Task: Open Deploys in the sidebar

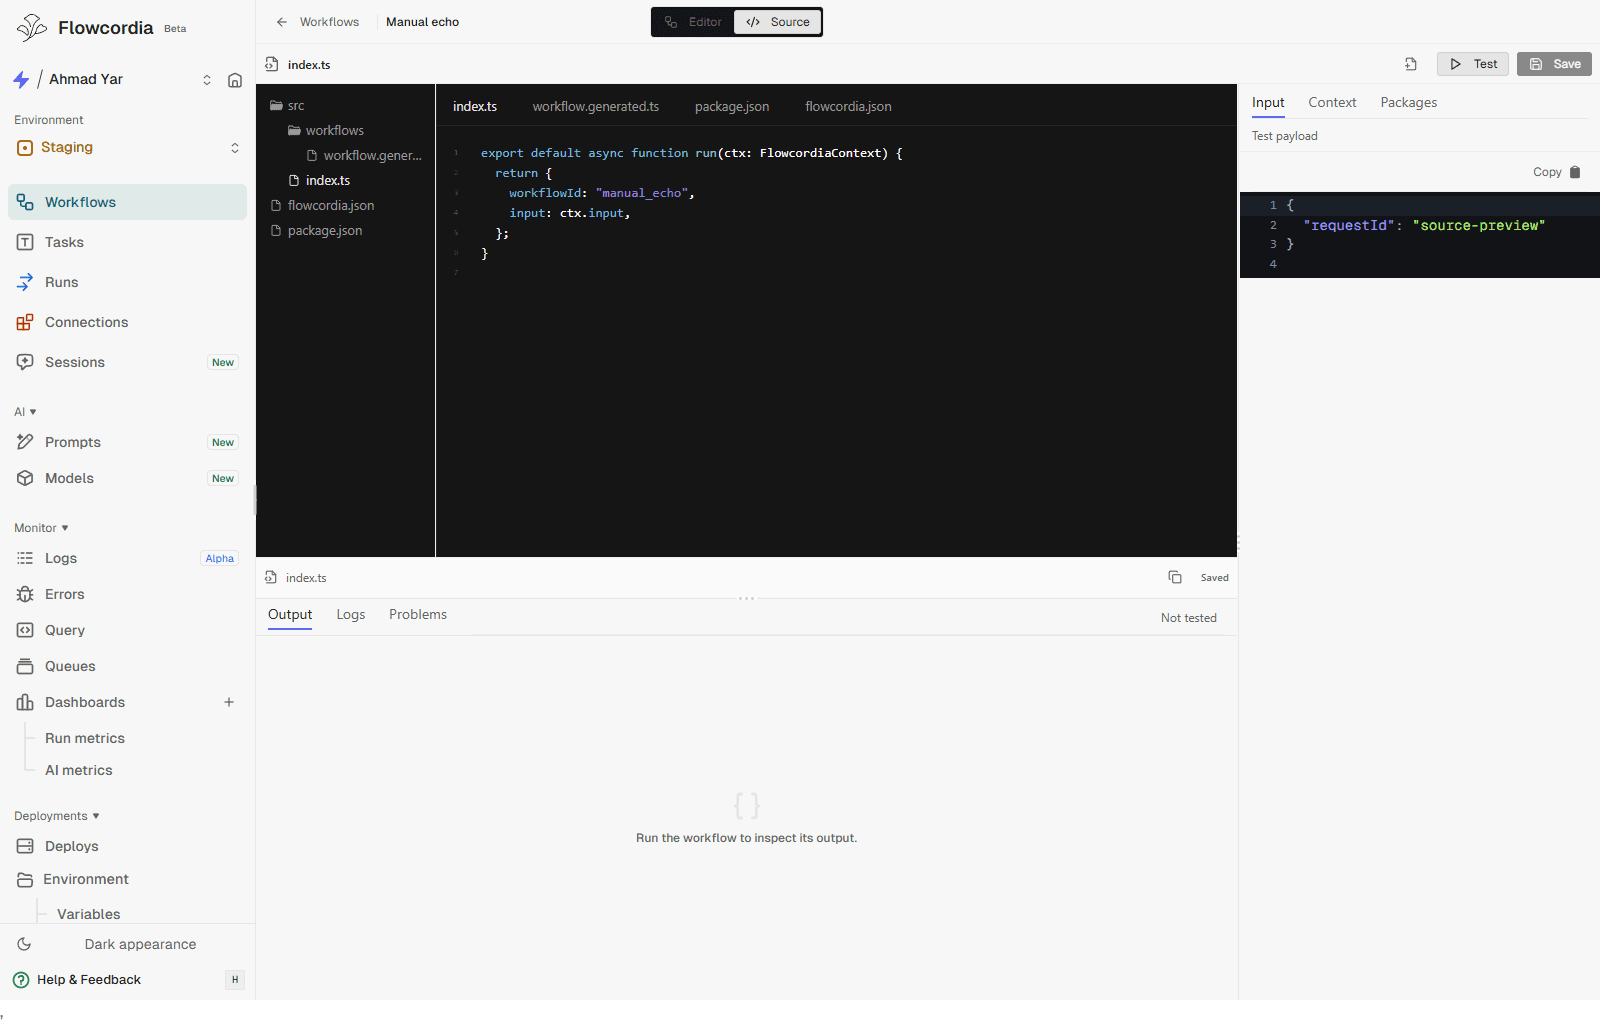Action: coord(127,846)
